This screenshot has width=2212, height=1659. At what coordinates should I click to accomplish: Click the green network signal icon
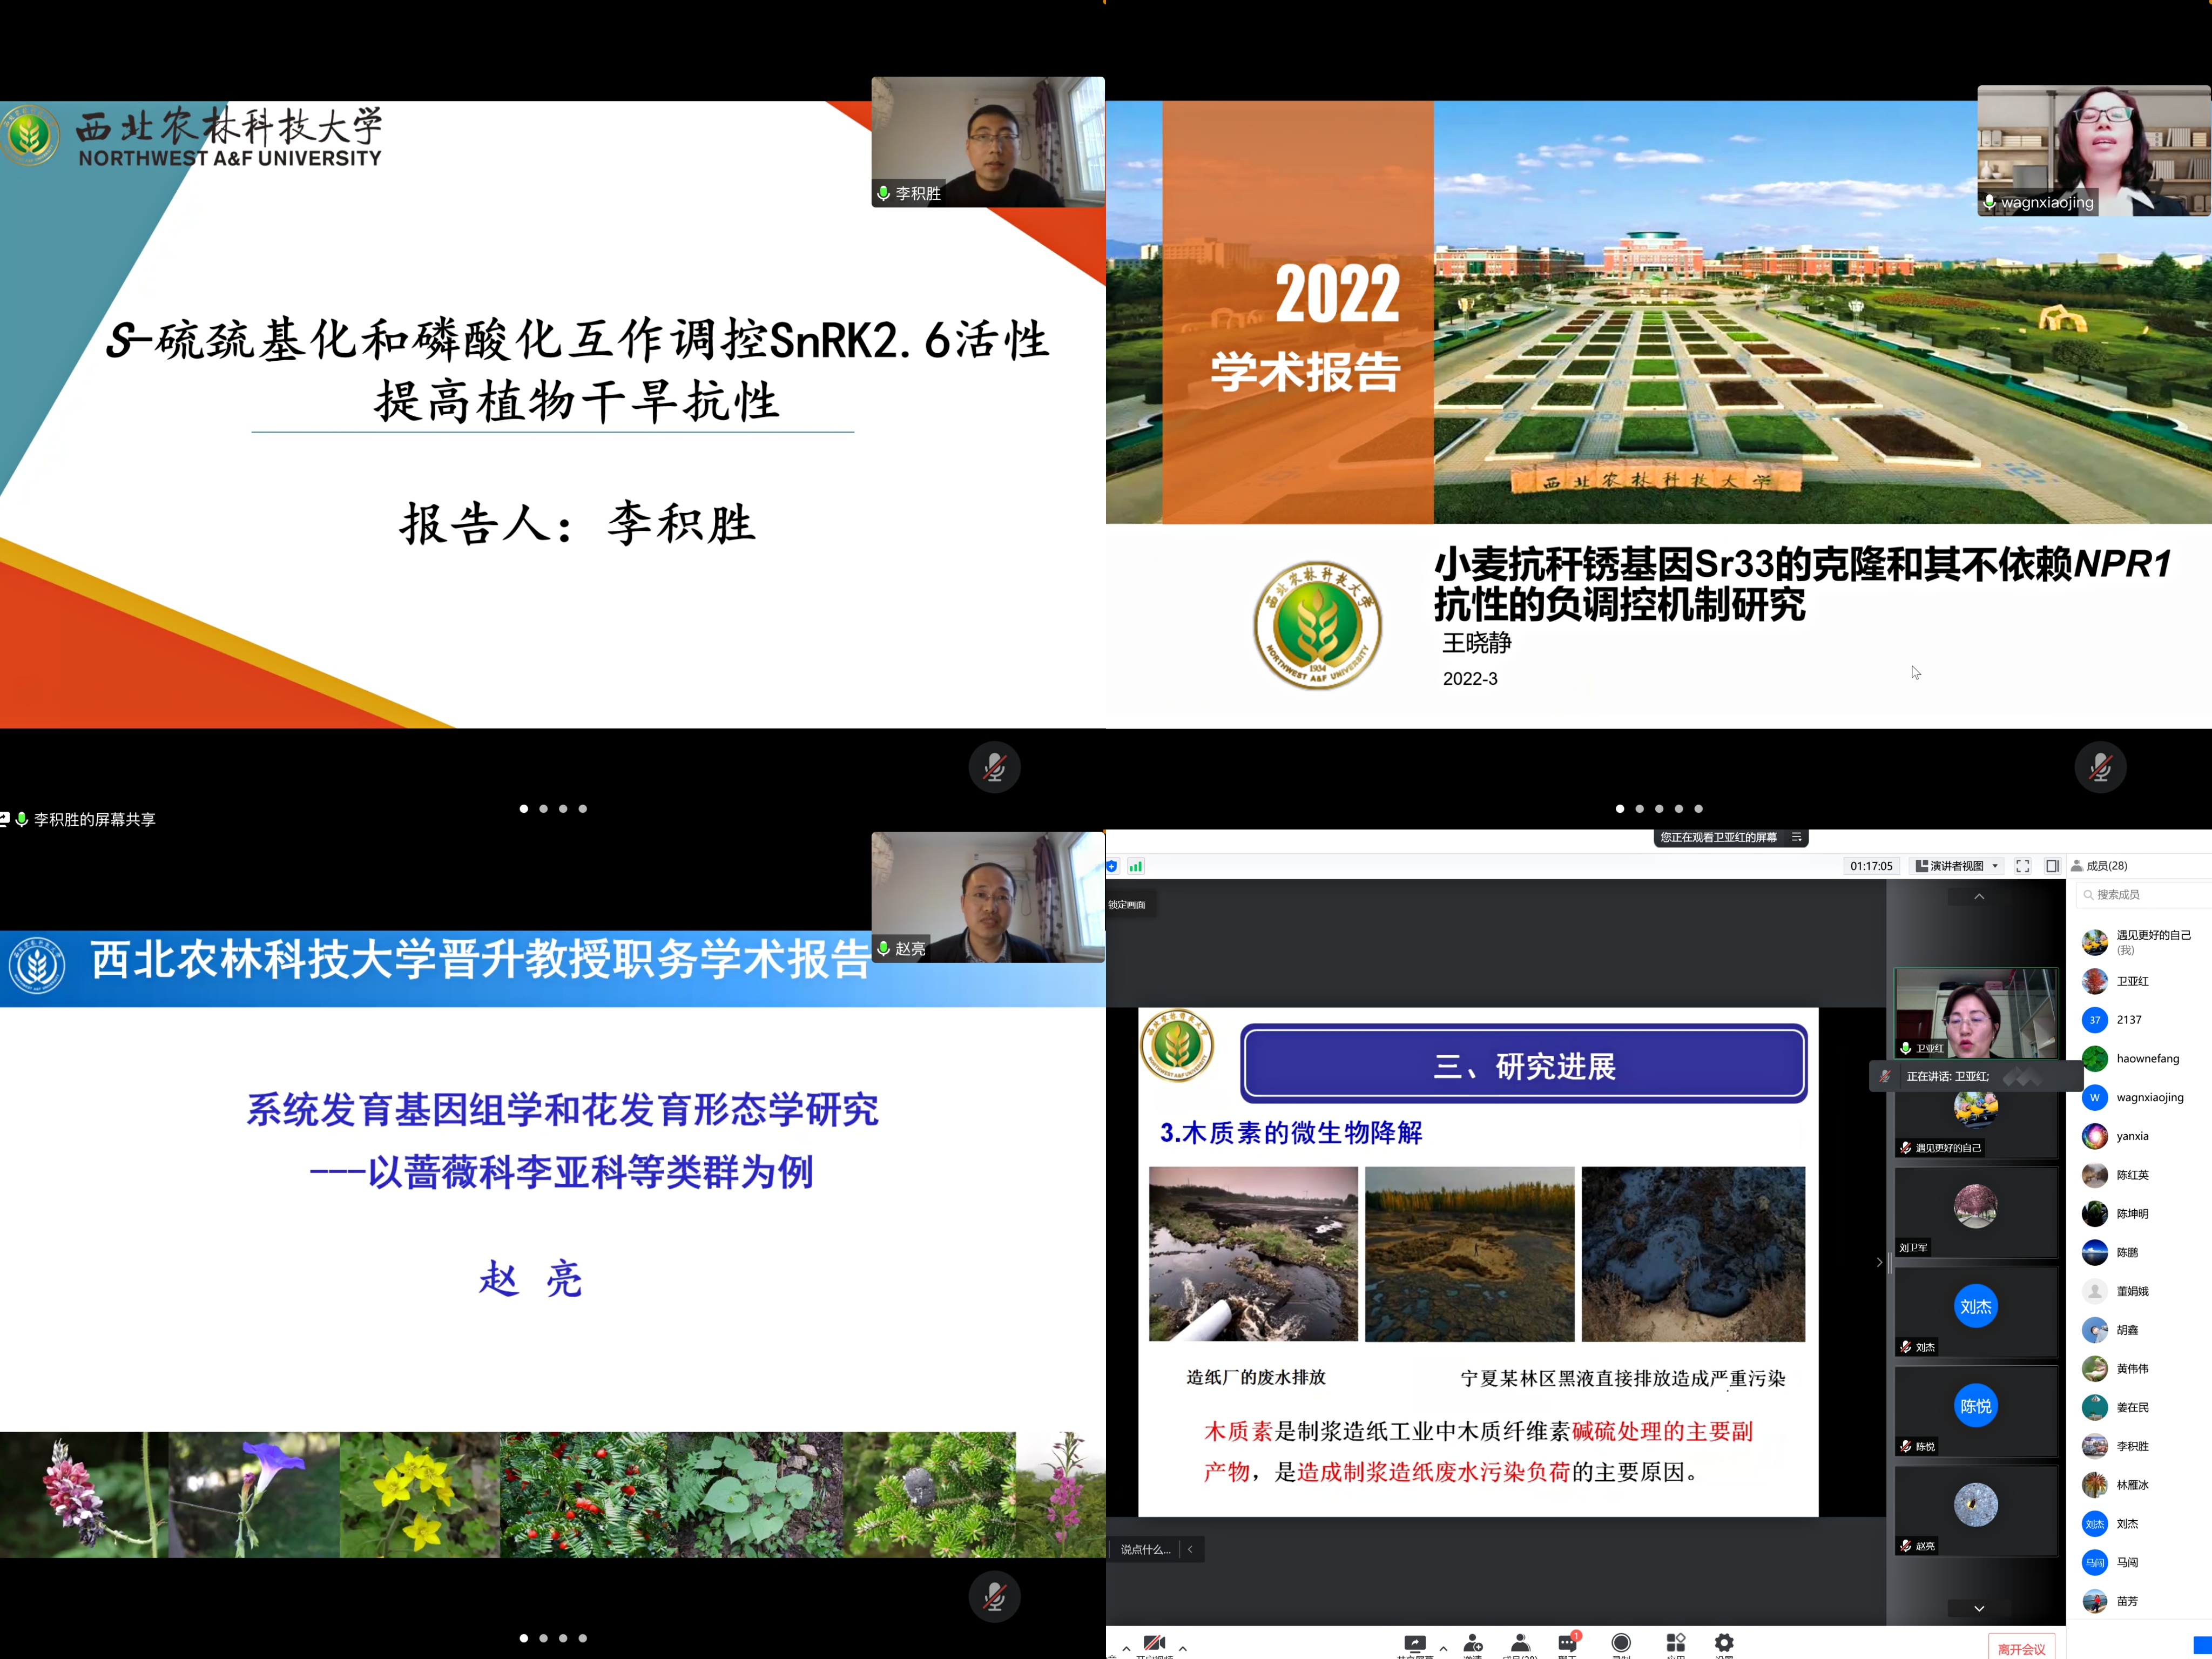click(1136, 866)
